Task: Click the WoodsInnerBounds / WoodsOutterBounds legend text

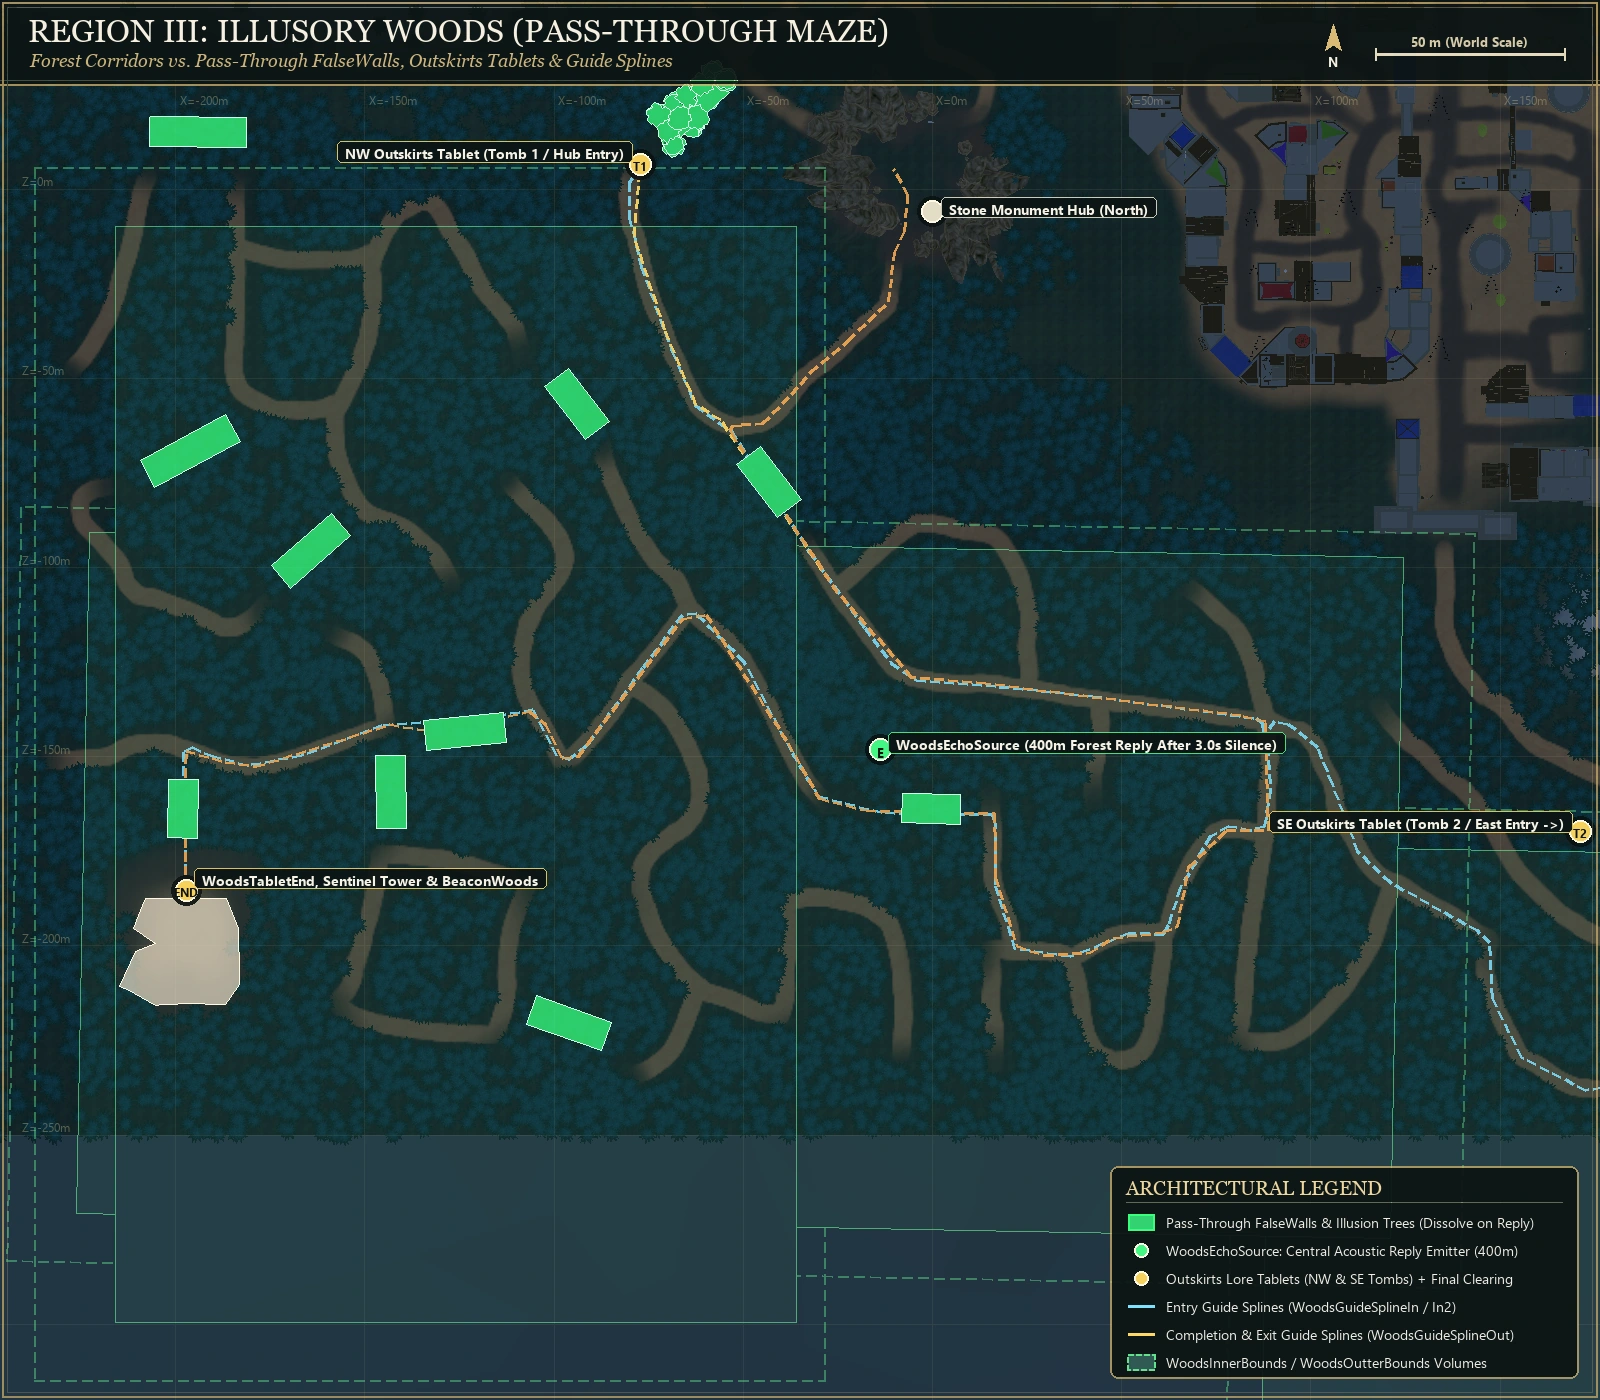Action: pos(1326,1363)
